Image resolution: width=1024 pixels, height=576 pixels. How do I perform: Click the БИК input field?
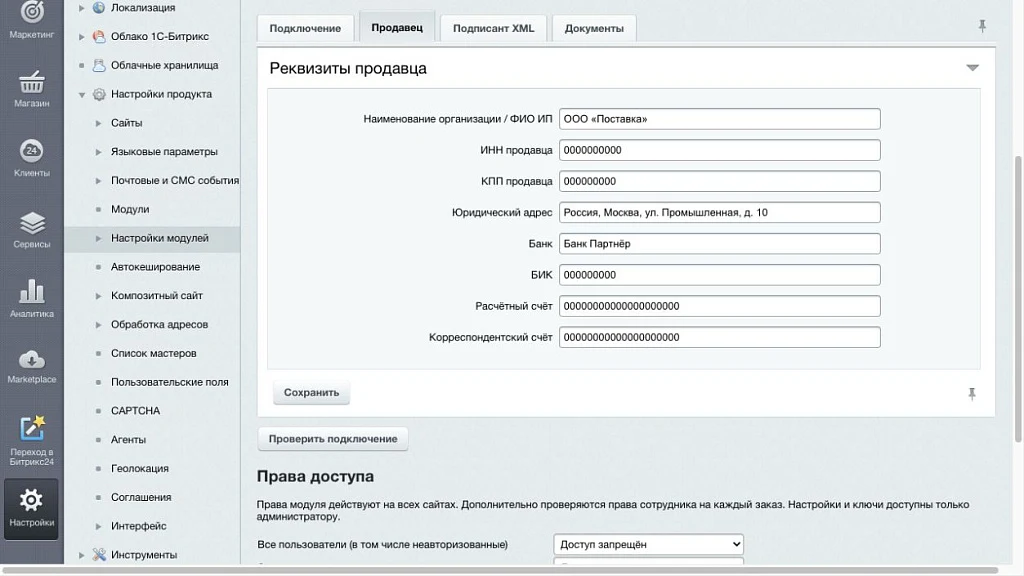click(x=720, y=275)
